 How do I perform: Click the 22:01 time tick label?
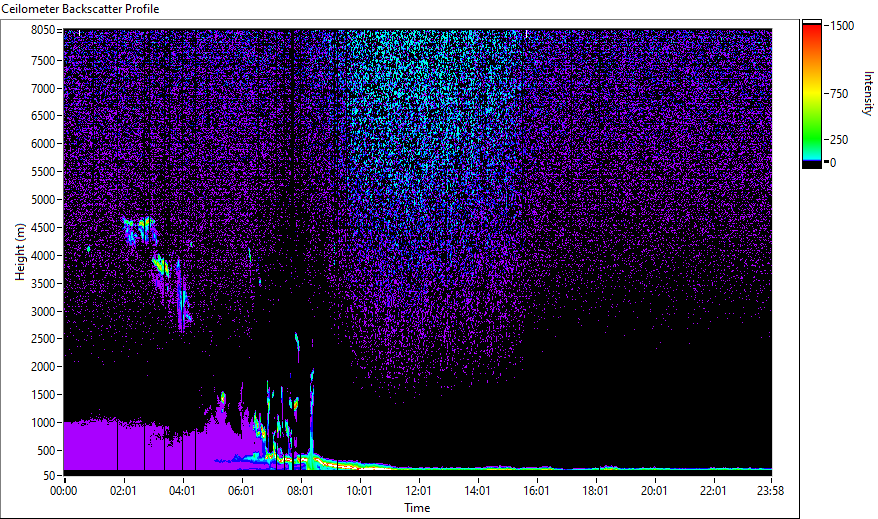click(713, 491)
